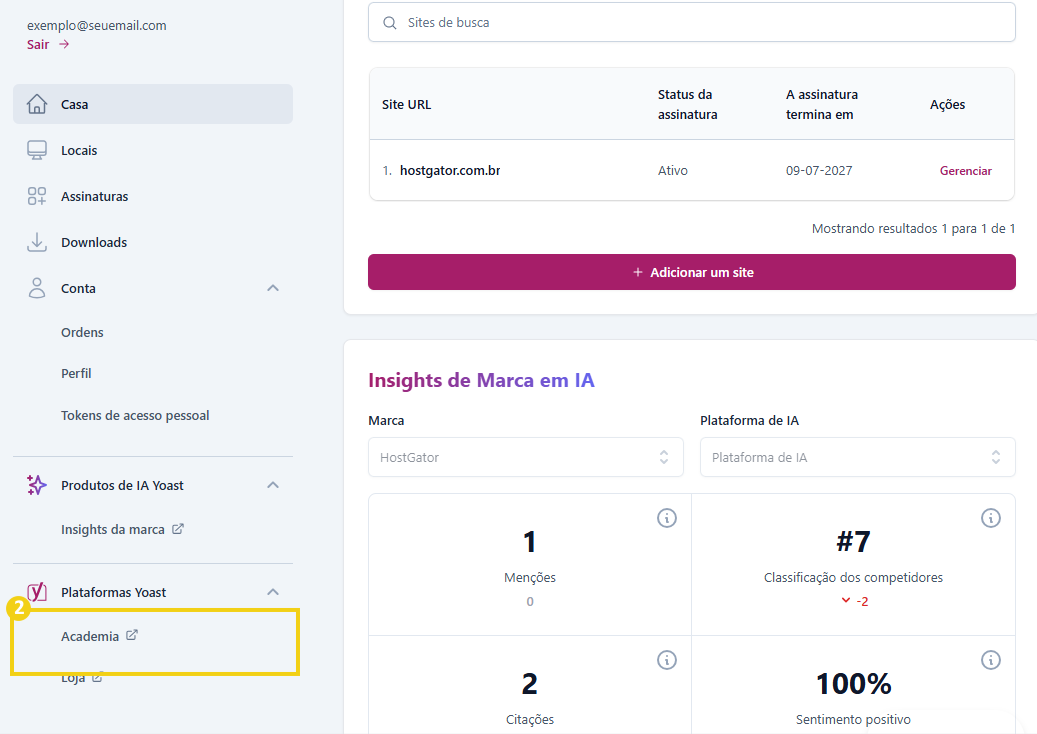Click the Conta person icon

(x=37, y=288)
